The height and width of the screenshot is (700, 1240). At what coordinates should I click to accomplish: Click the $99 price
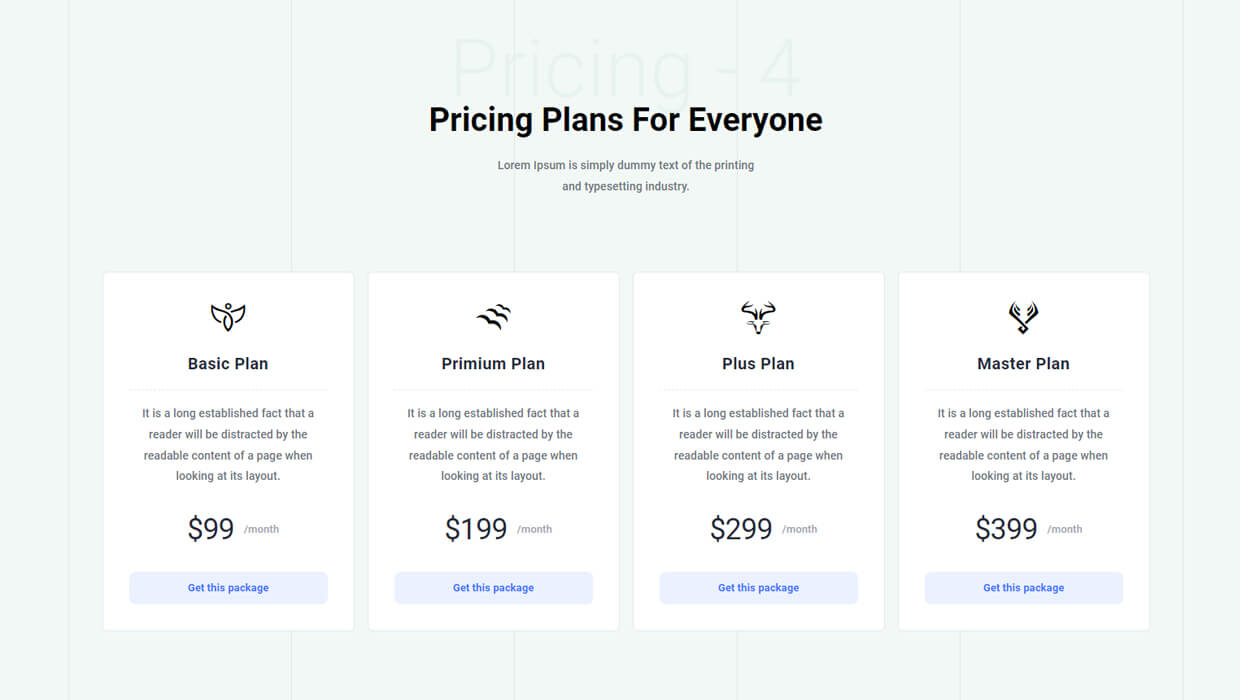(211, 529)
